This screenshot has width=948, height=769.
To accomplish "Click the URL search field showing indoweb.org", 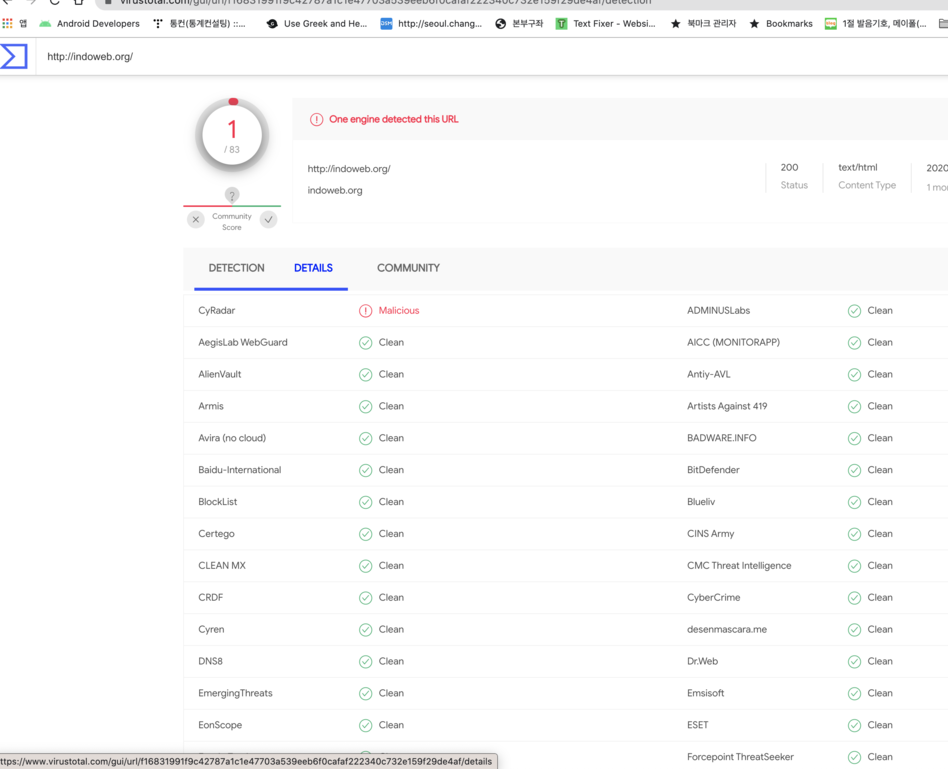I will 400,57.
